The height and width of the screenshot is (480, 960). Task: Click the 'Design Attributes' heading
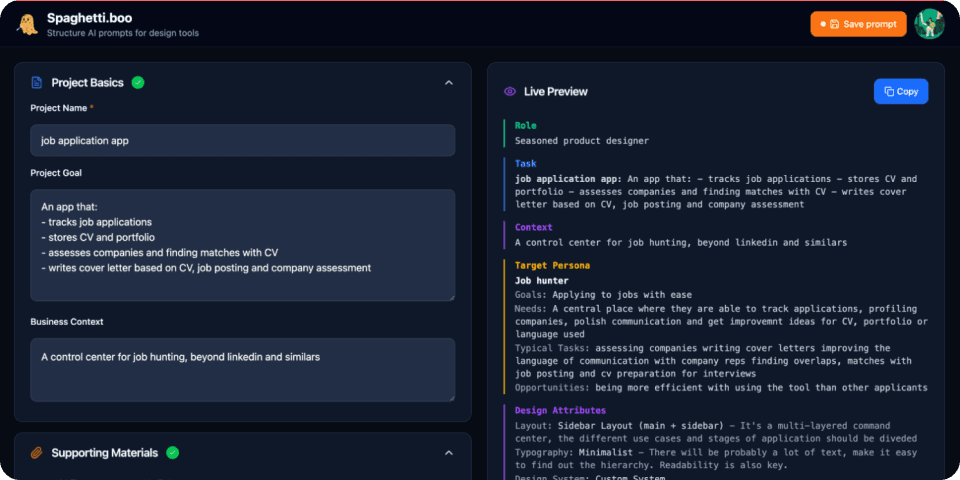pyautogui.click(x=560, y=411)
